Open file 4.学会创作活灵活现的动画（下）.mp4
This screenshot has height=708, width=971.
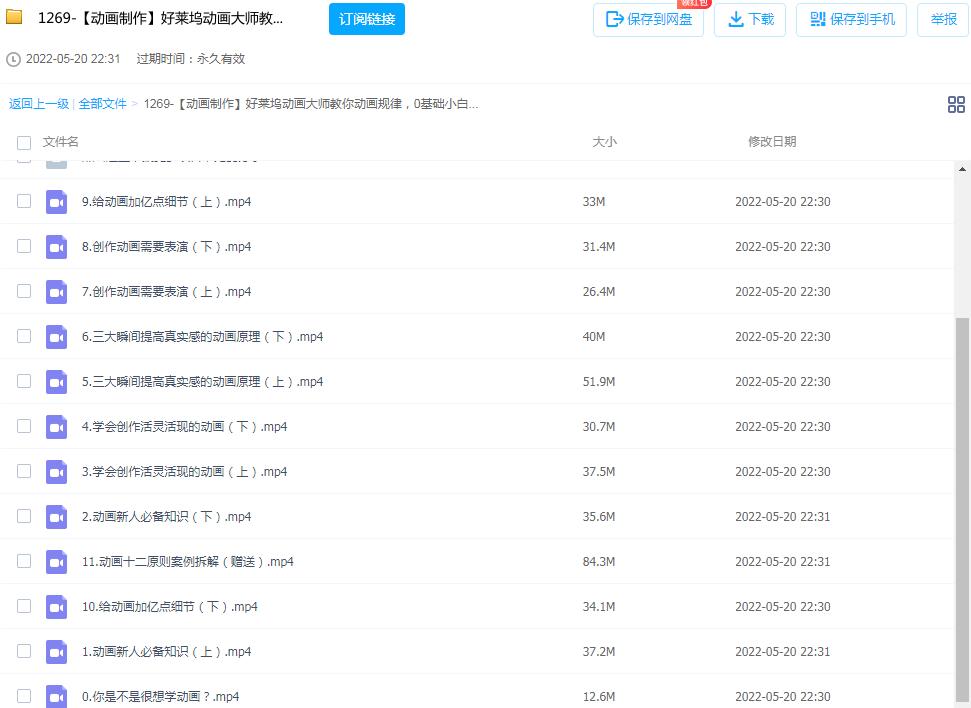[185, 427]
